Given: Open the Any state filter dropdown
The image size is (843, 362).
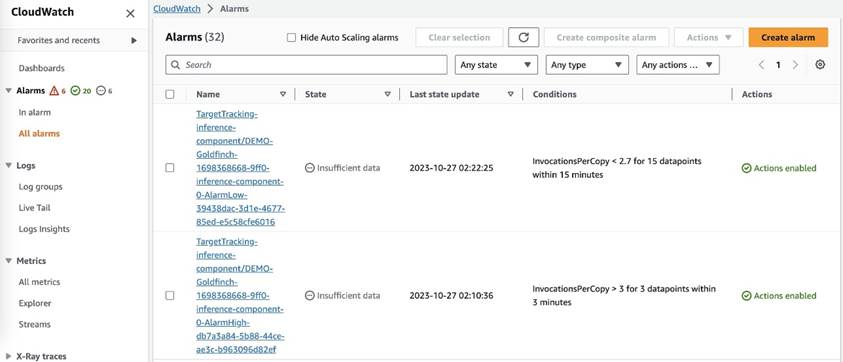Looking at the screenshot, I should (496, 65).
